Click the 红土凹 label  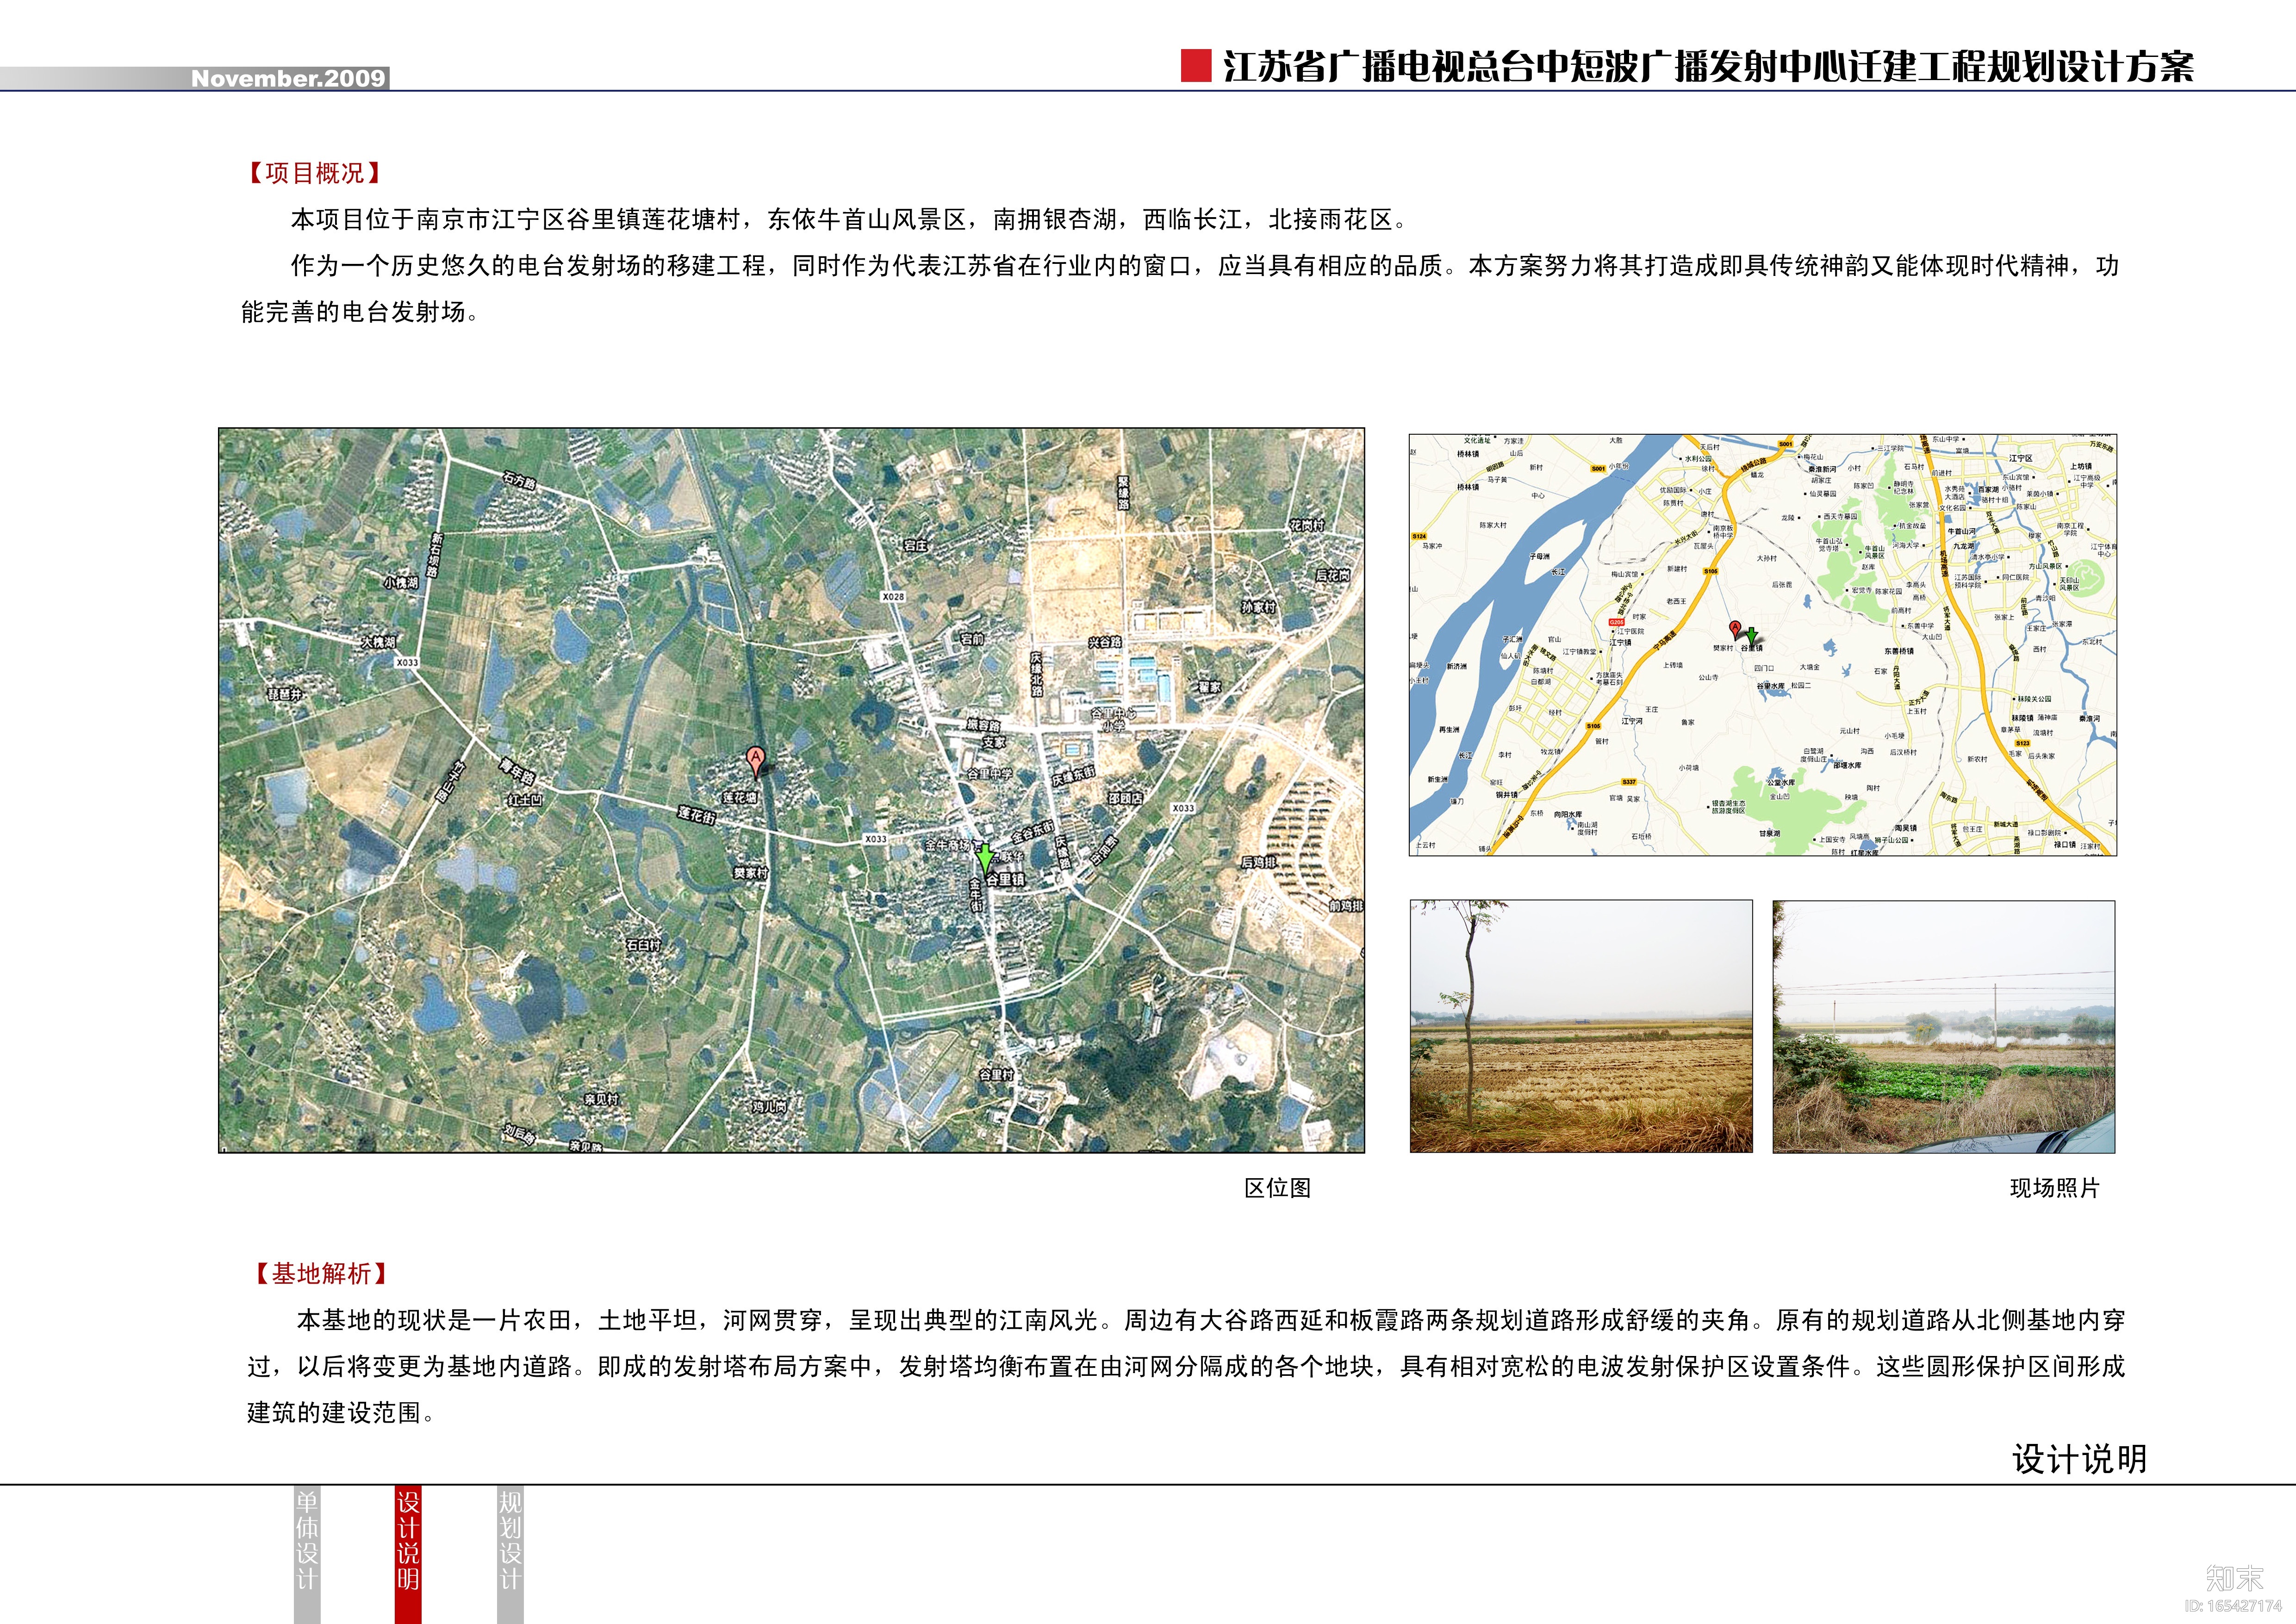coord(524,800)
